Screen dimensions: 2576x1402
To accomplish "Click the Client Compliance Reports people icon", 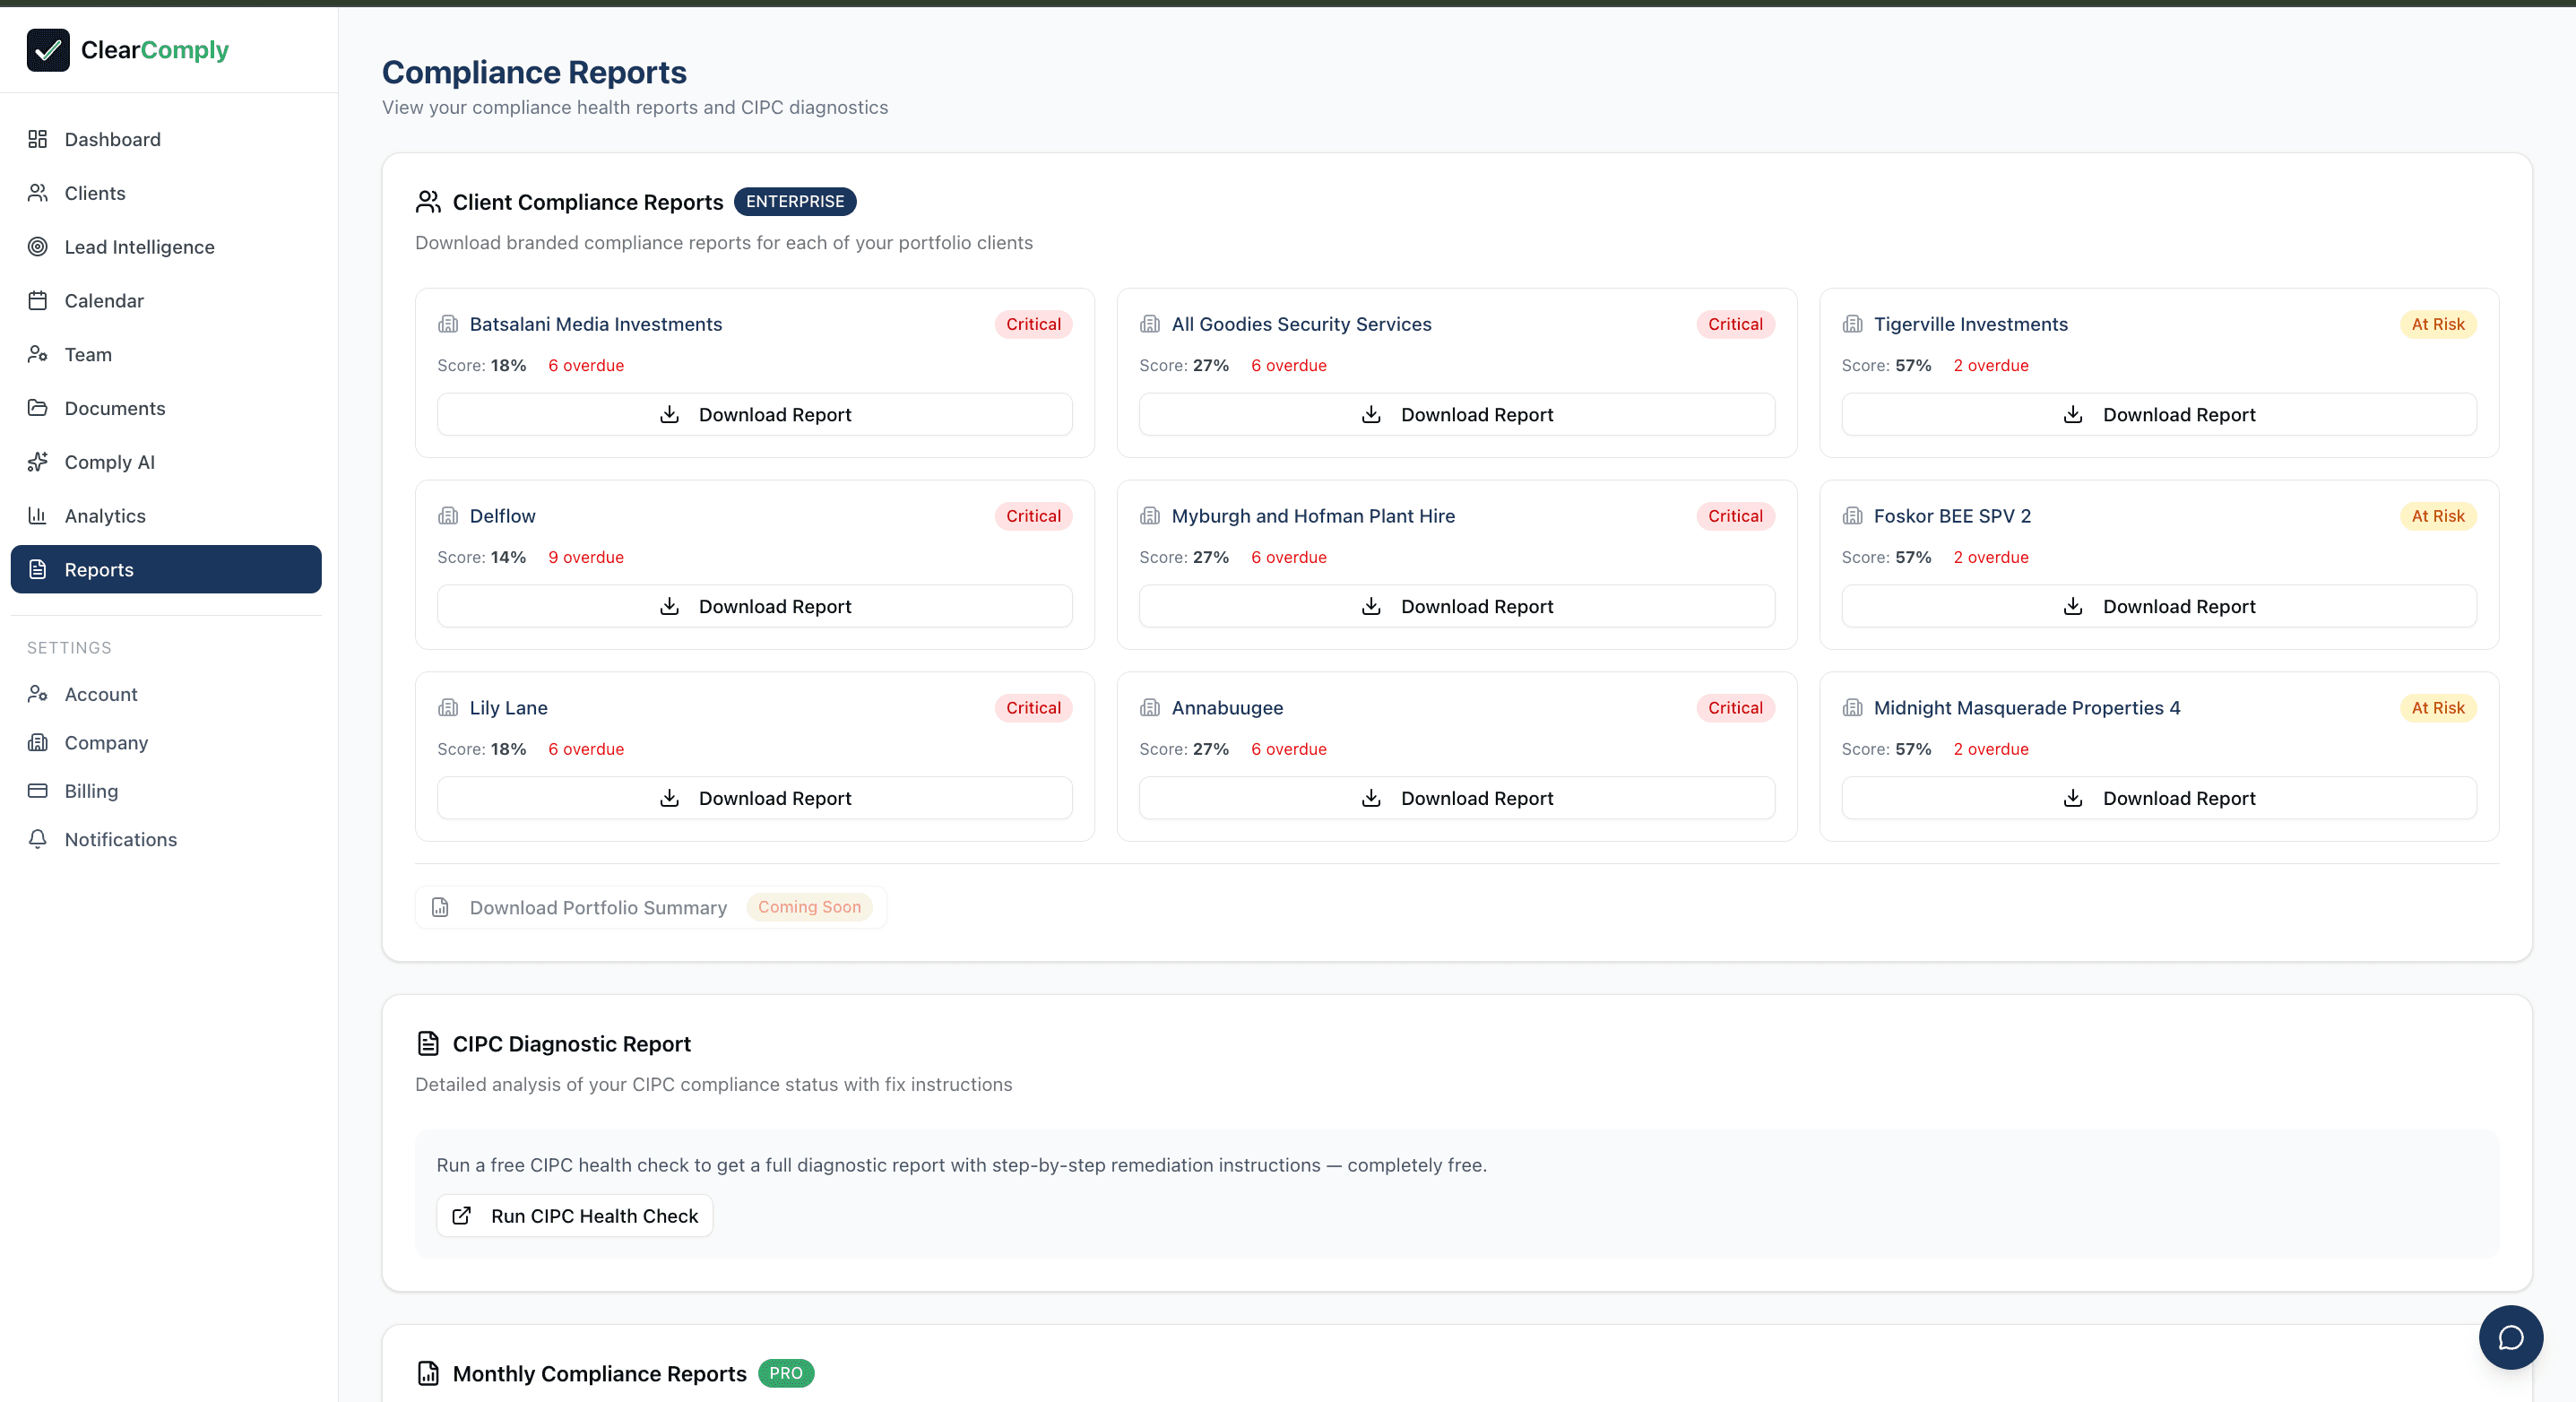I will 428,202.
